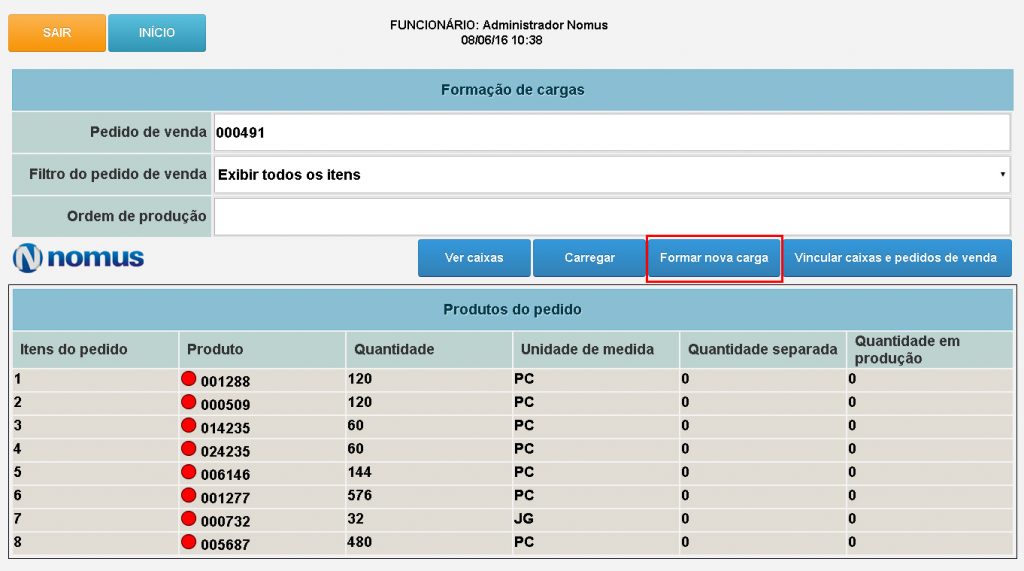Click the Ver caixas button
The height and width of the screenshot is (571, 1024).
[474, 258]
